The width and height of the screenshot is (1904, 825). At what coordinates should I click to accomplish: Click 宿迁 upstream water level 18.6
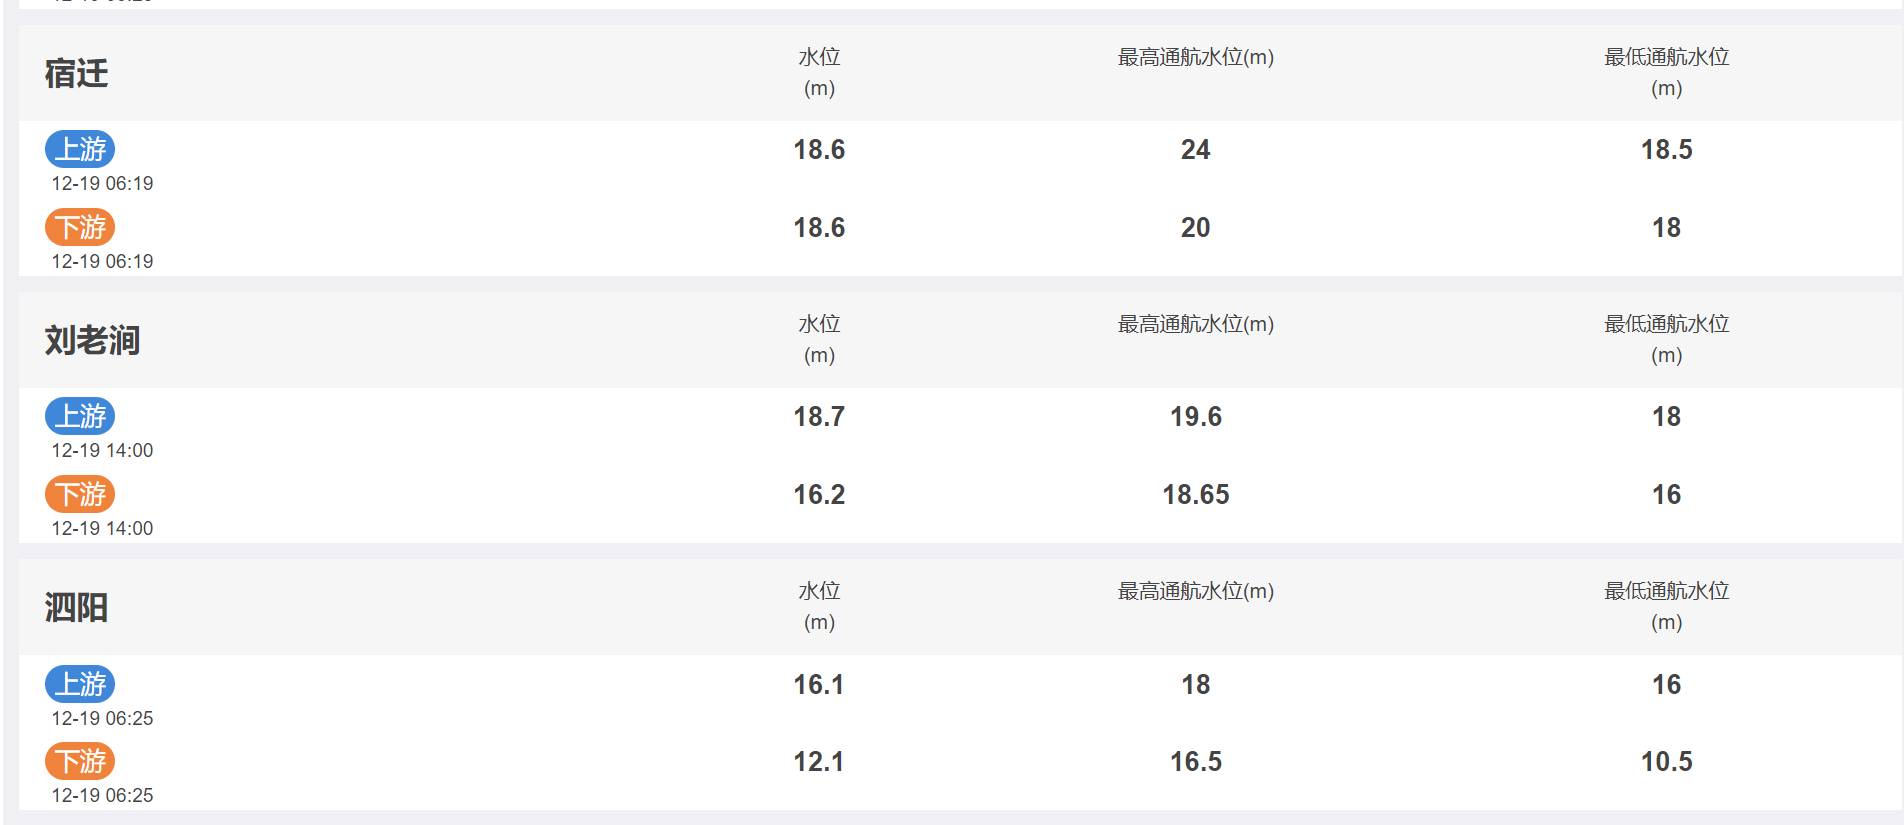point(819,150)
